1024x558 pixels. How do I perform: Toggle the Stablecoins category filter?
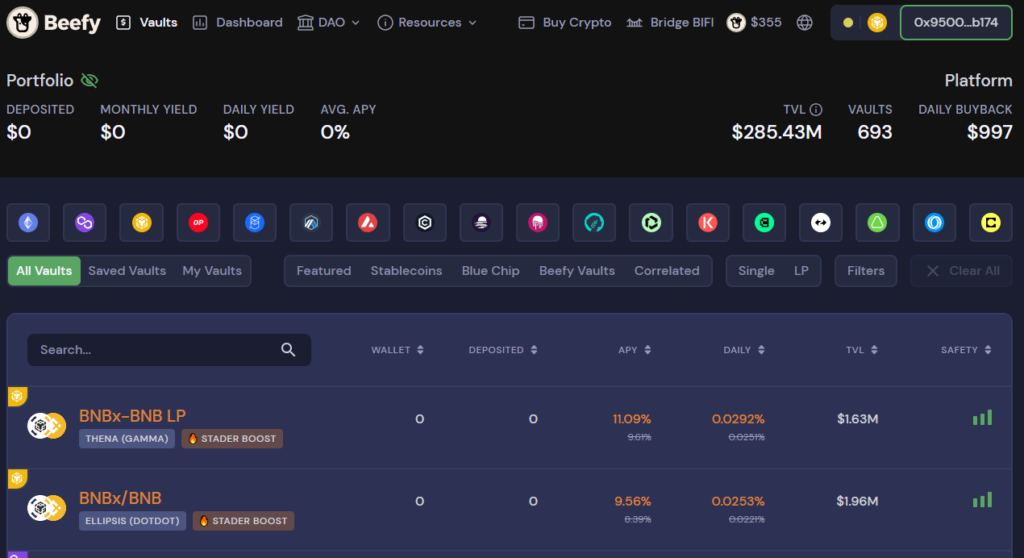tap(406, 271)
